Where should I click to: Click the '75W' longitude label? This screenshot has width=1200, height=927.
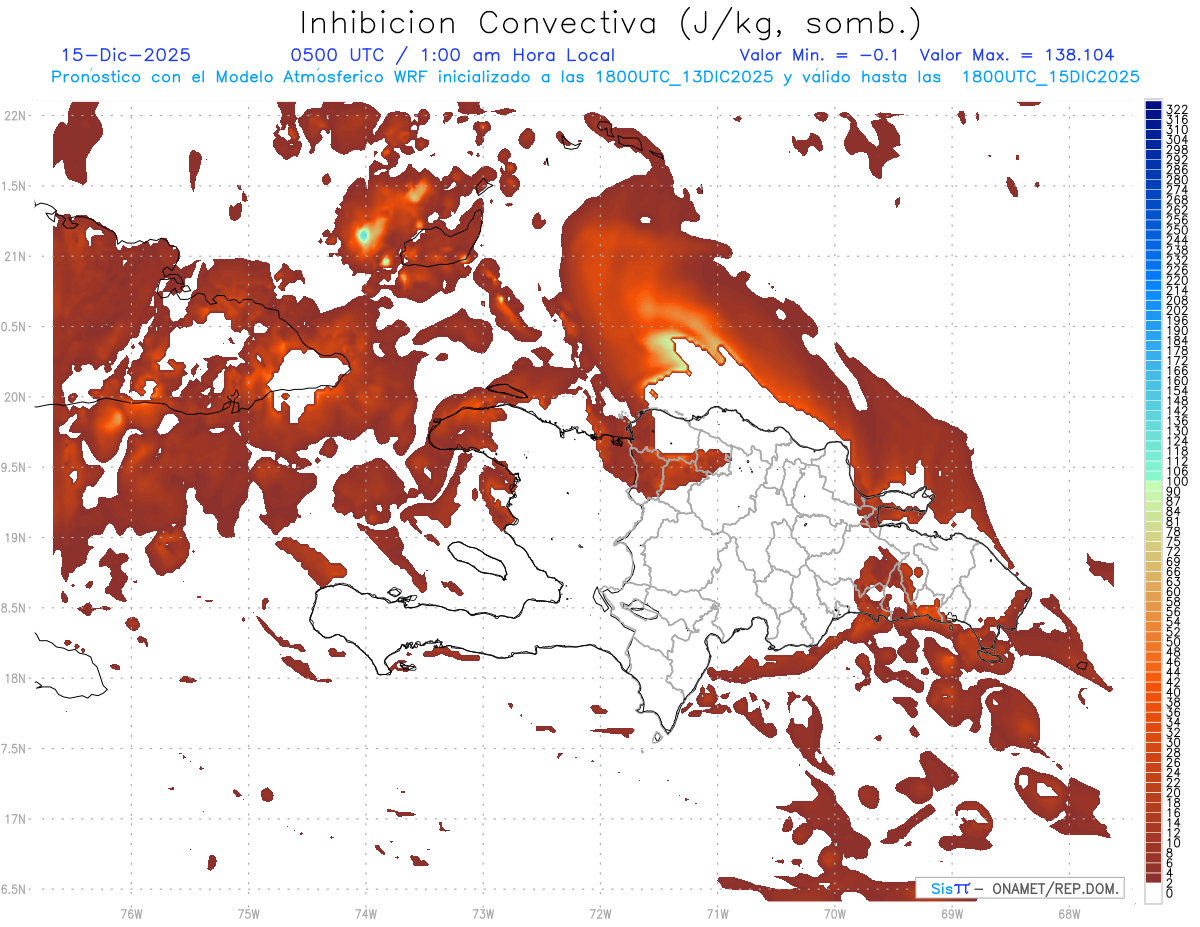[248, 913]
